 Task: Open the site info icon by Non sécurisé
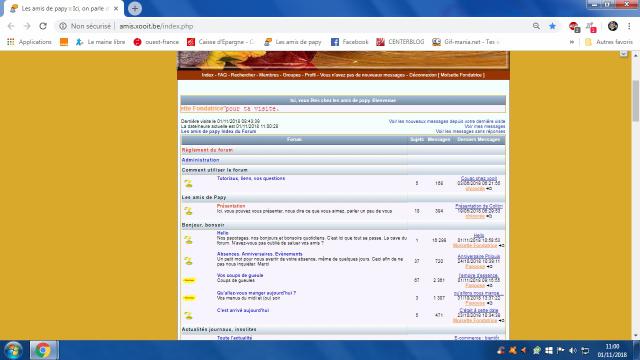(63, 26)
